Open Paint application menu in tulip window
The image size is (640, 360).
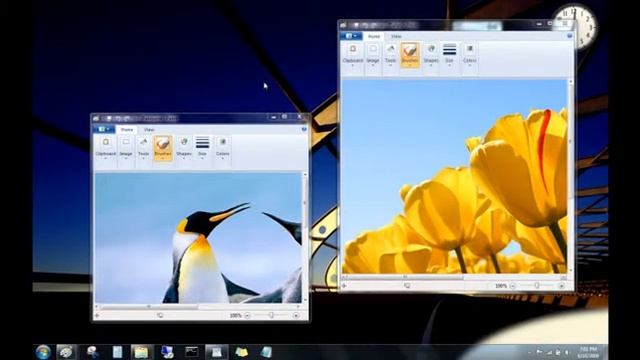(x=351, y=36)
